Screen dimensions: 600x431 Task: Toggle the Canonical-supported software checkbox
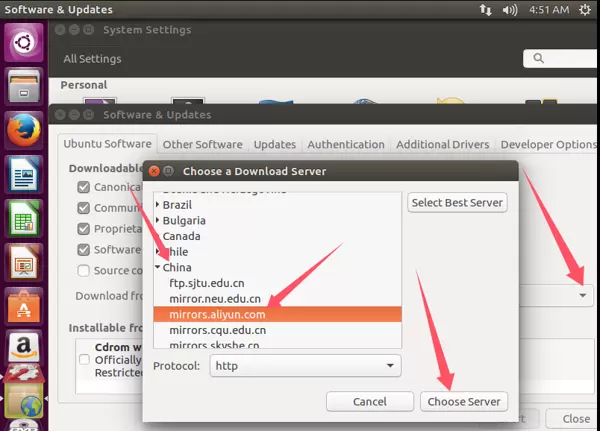[84, 188]
